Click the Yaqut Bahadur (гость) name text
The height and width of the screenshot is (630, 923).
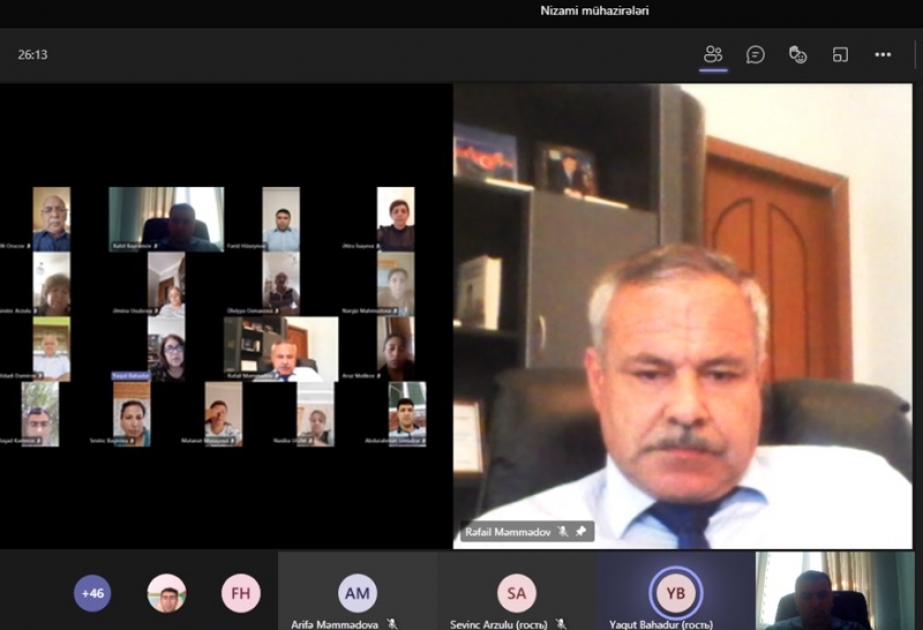[661, 624]
